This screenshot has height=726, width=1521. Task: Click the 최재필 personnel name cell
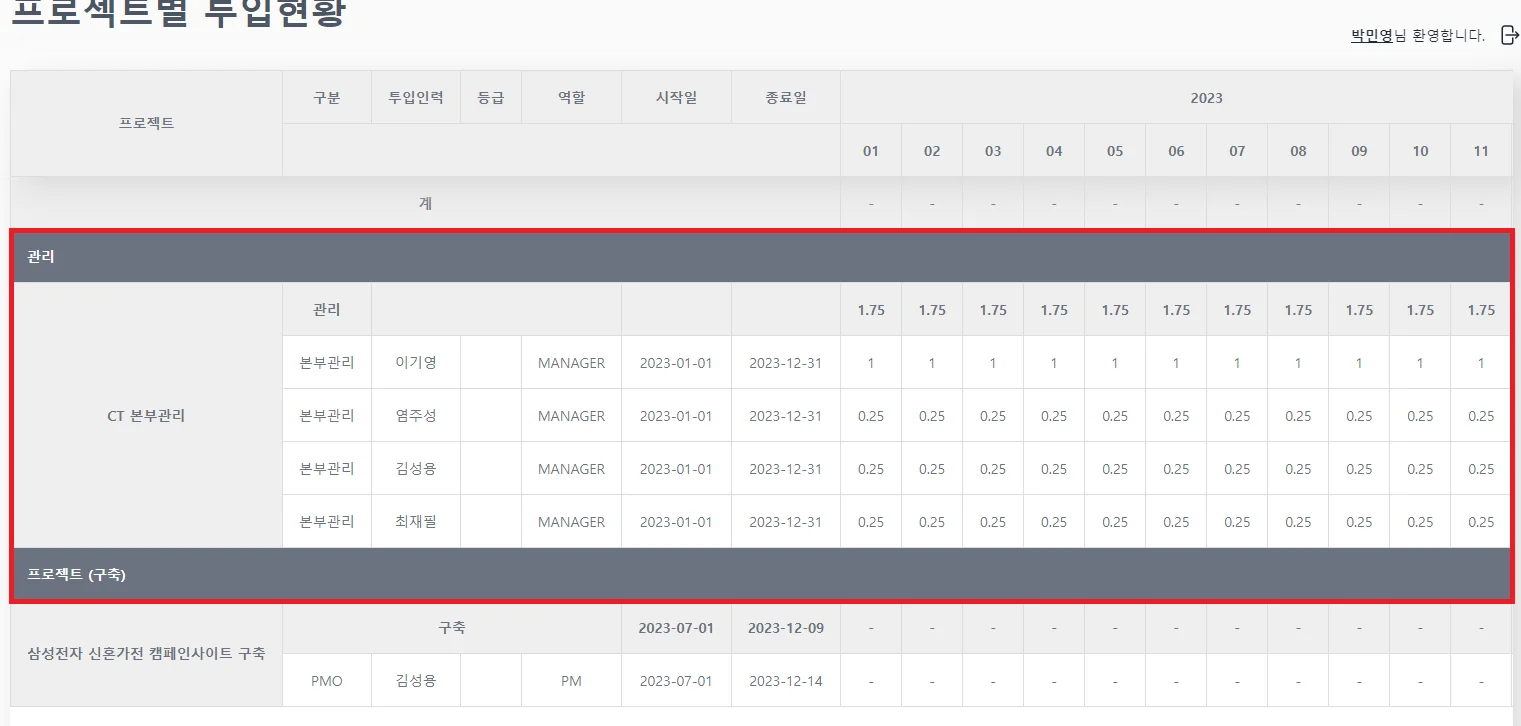tap(416, 522)
